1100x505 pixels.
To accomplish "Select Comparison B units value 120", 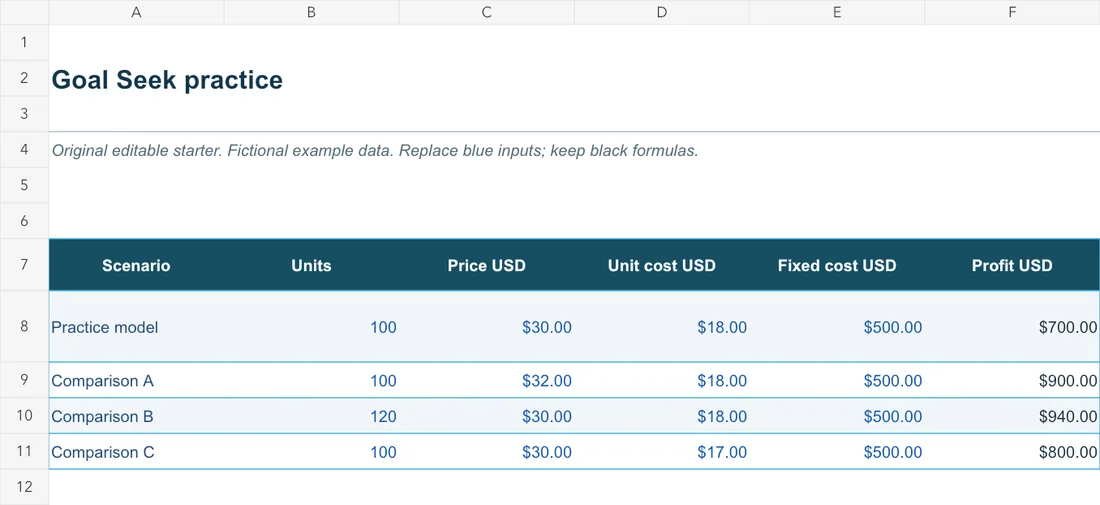I will click(x=311, y=417).
